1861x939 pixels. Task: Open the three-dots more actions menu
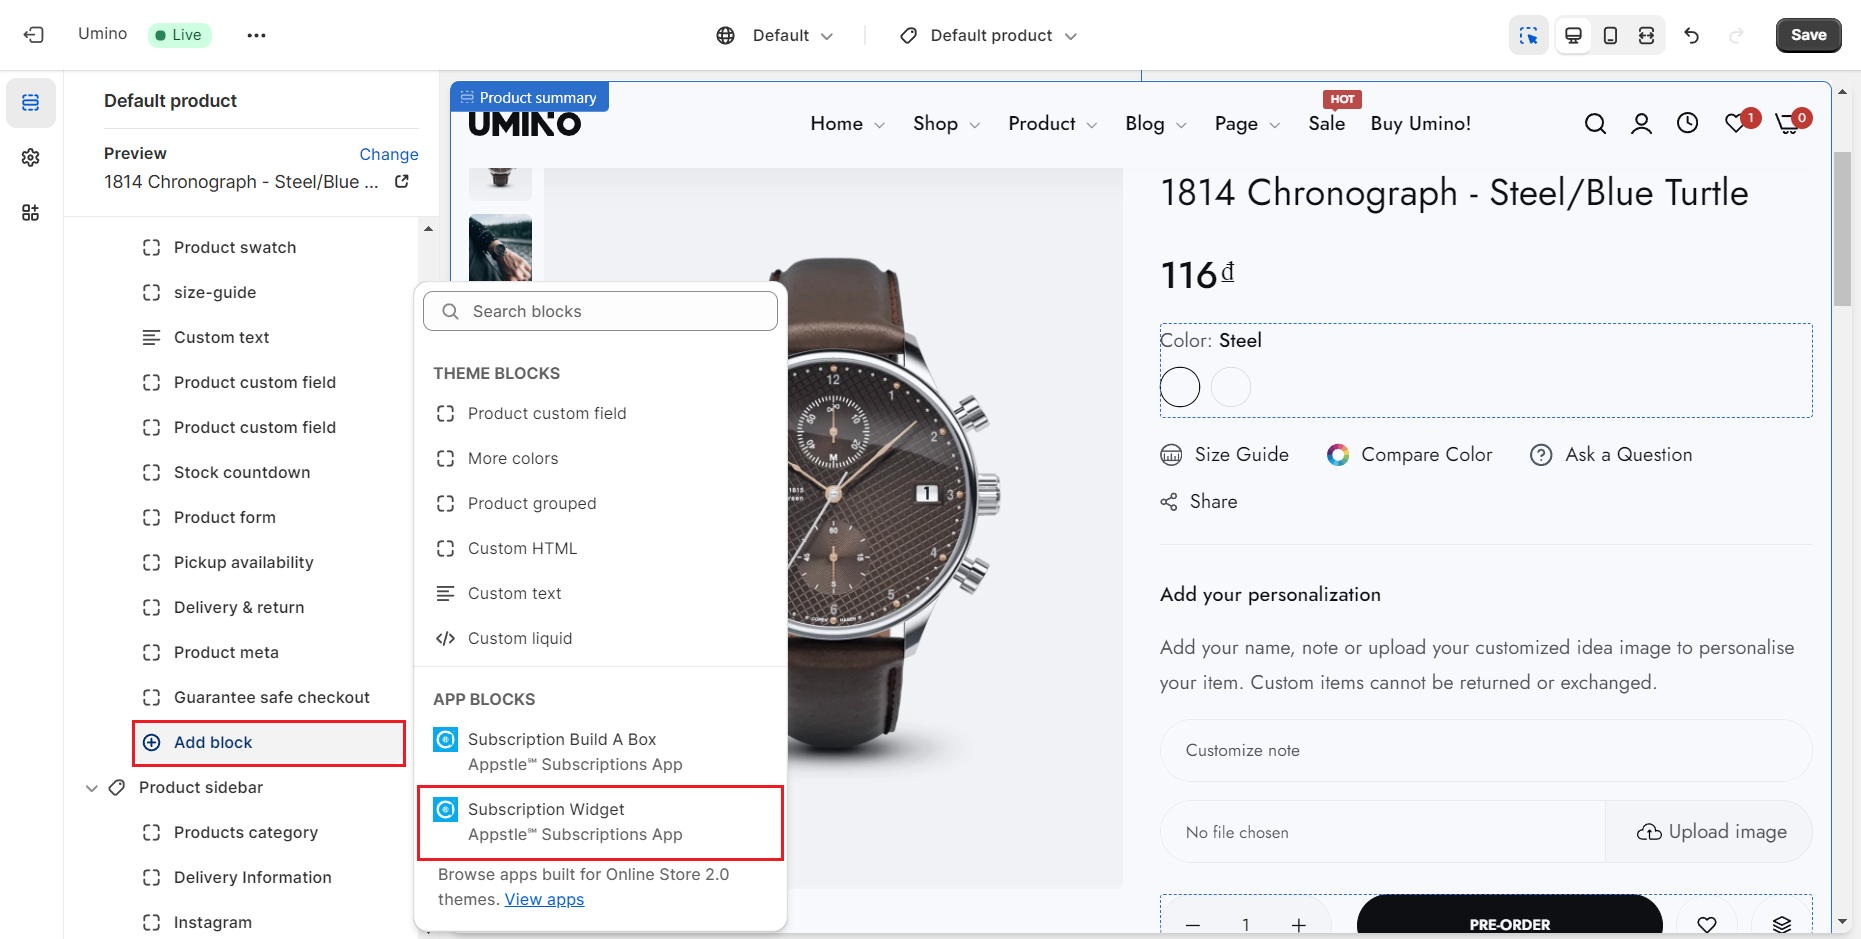coord(257,35)
